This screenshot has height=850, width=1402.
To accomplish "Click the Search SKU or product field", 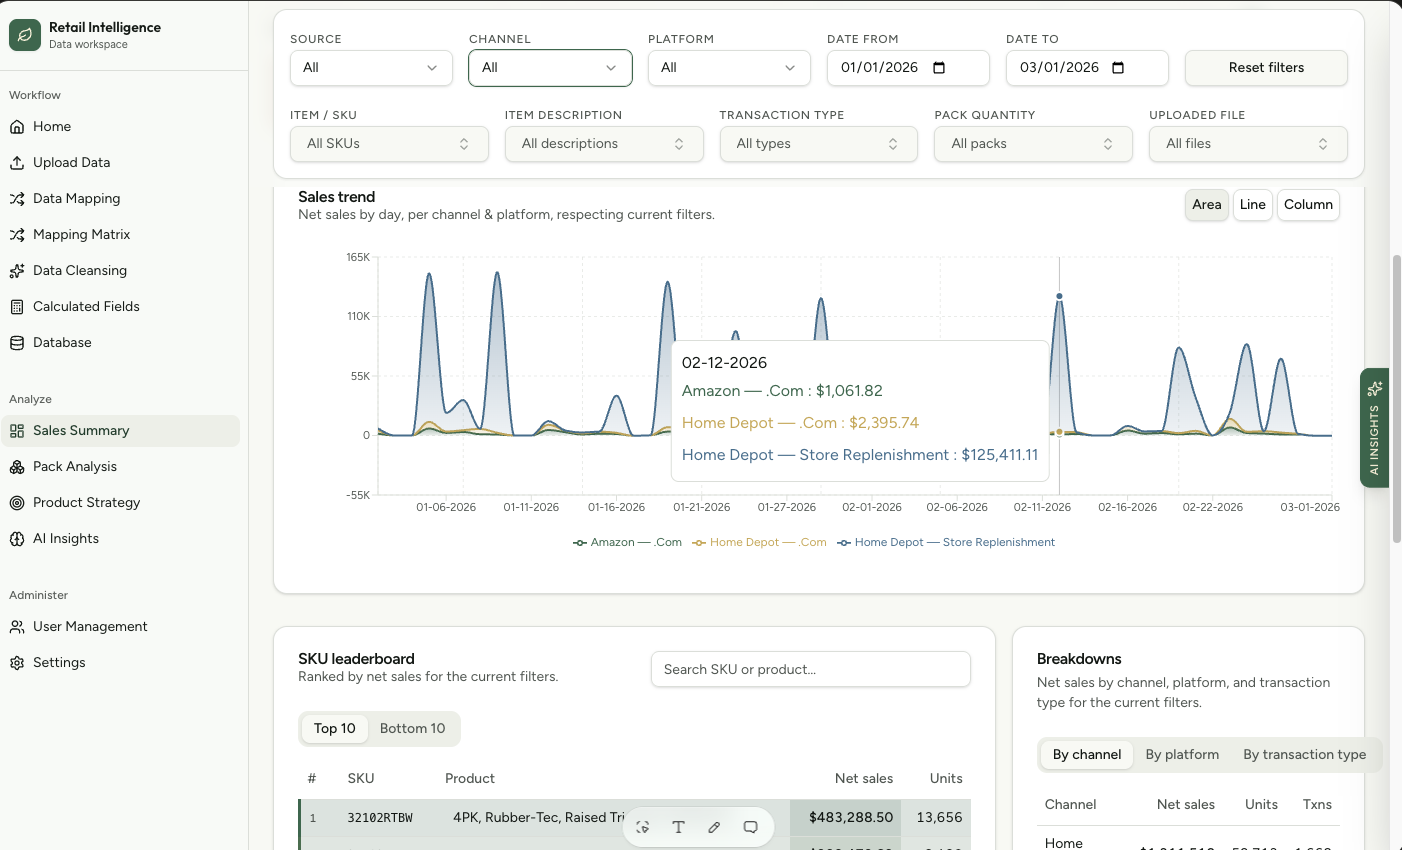I will tap(811, 670).
